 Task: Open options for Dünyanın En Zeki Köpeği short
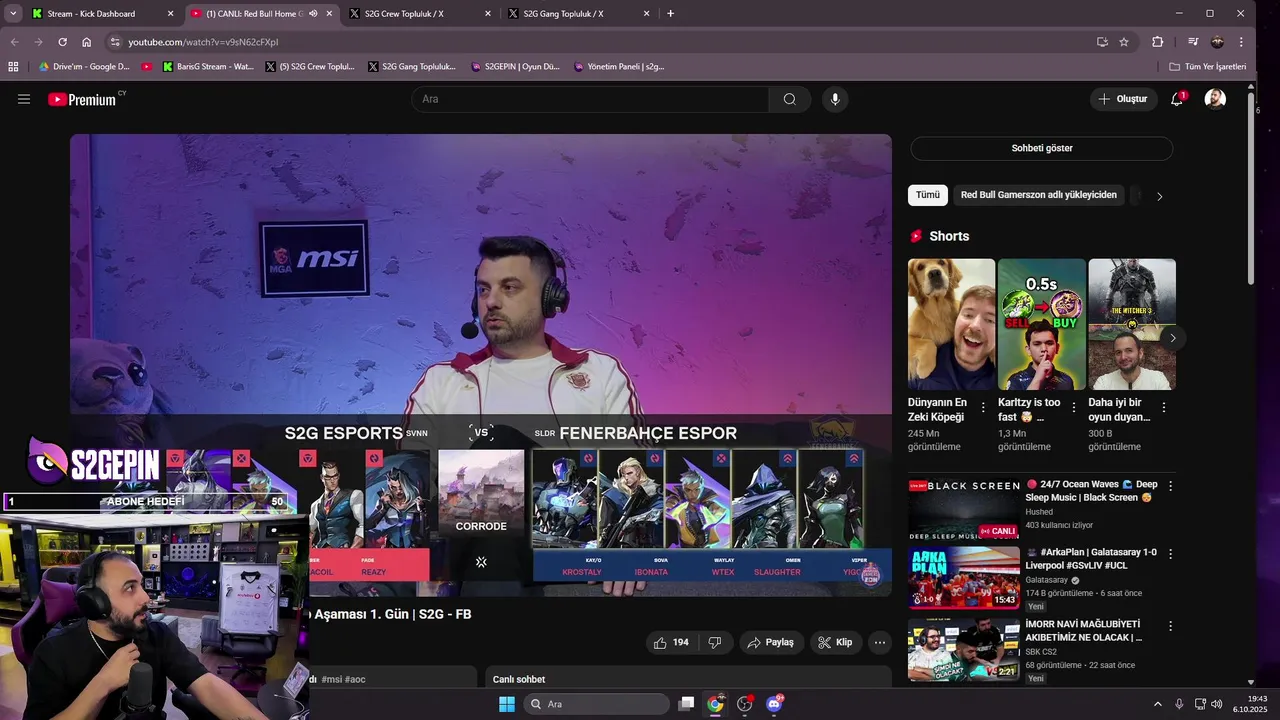pyautogui.click(x=983, y=408)
